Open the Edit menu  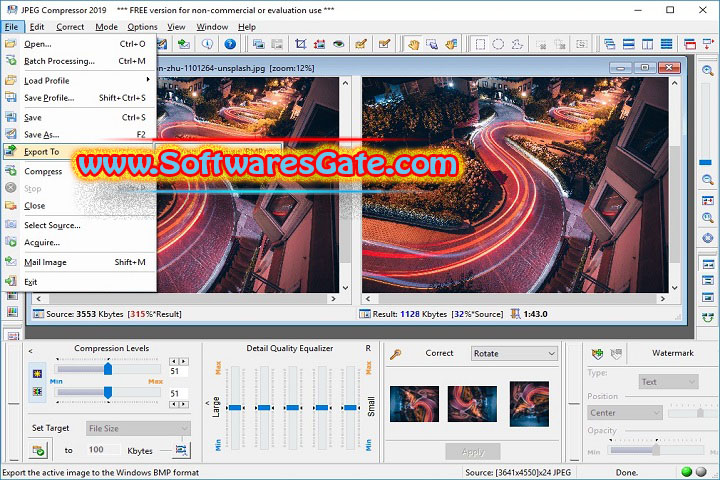(37, 27)
